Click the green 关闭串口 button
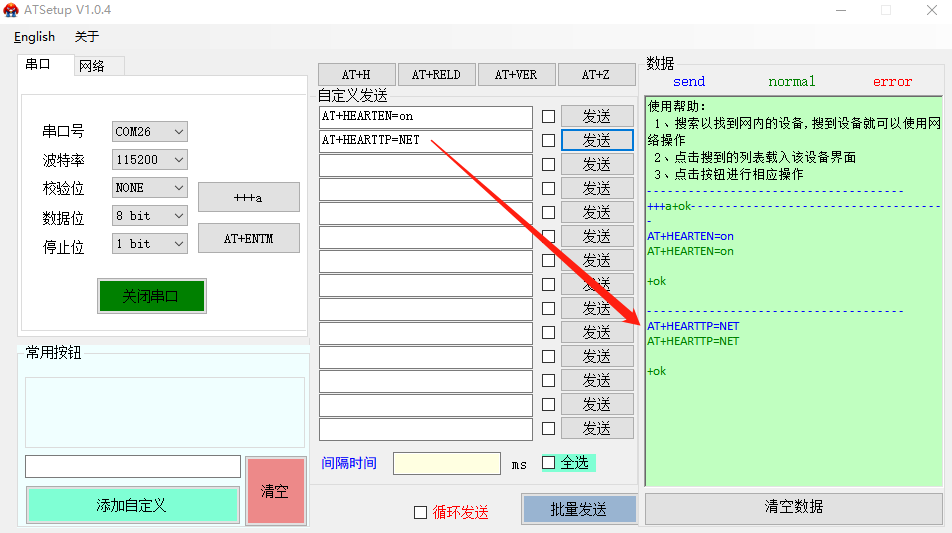This screenshot has width=952, height=533. click(151, 296)
